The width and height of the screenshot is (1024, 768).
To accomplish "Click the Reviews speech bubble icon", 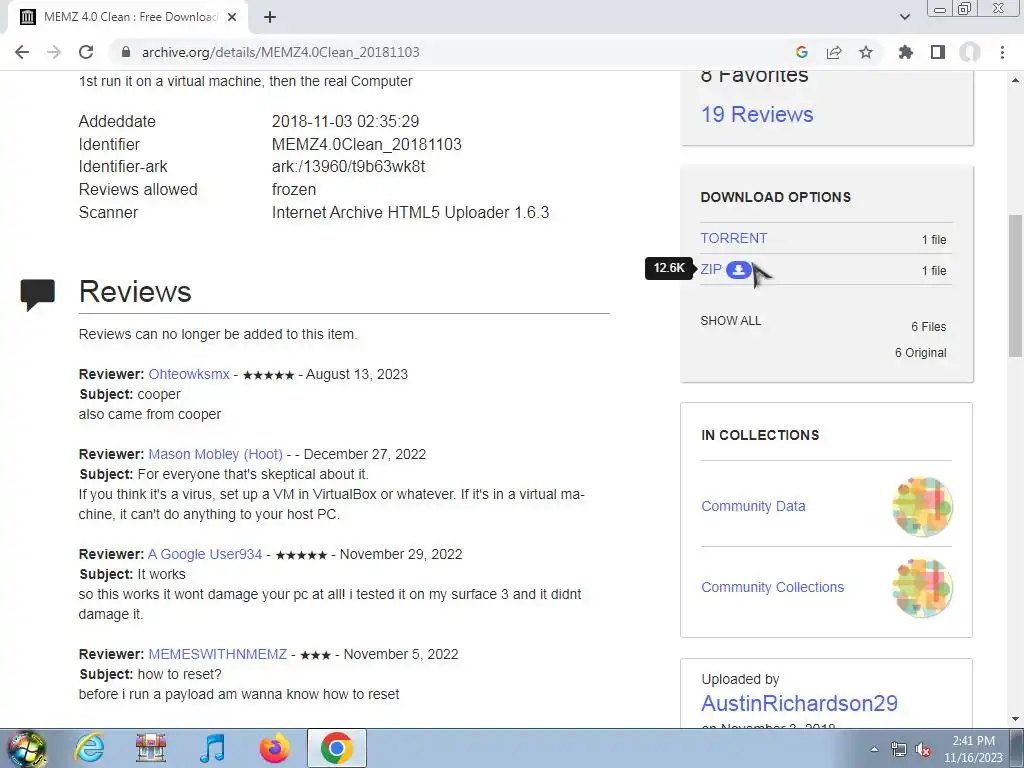I will coord(37,295).
